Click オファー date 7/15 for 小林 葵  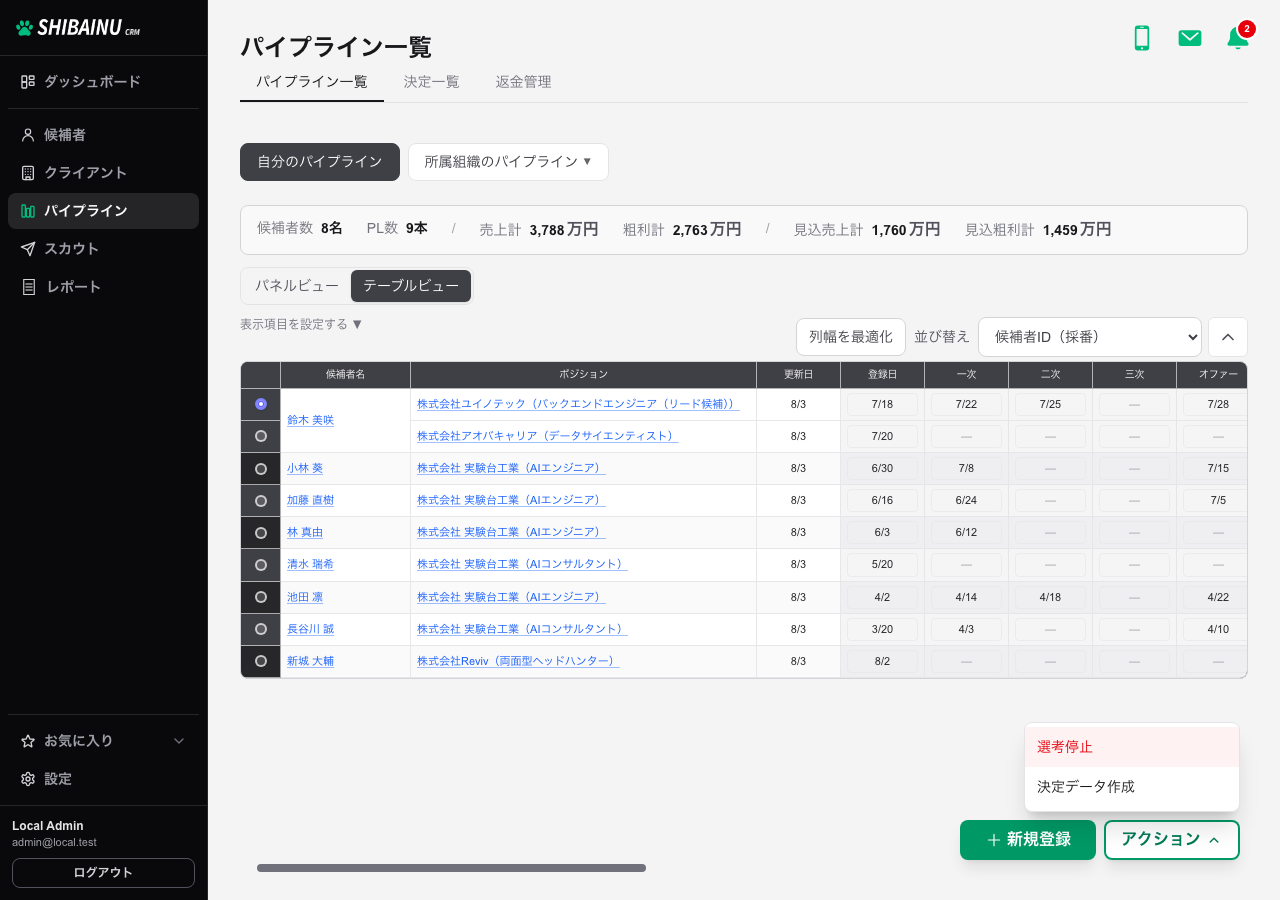click(1214, 469)
